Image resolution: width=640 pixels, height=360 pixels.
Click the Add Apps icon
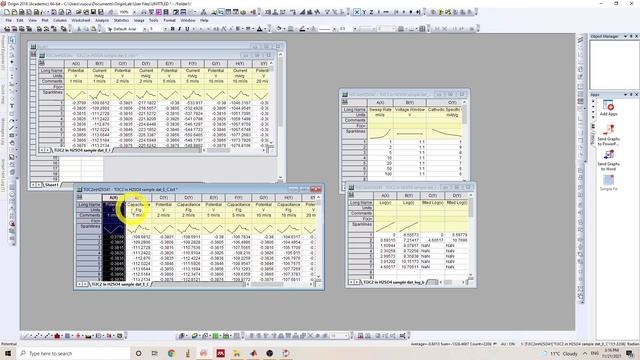point(609,108)
